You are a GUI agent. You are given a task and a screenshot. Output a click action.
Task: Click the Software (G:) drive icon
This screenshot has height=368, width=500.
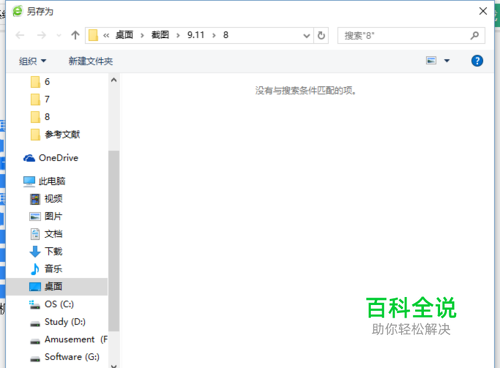pyautogui.click(x=35, y=359)
